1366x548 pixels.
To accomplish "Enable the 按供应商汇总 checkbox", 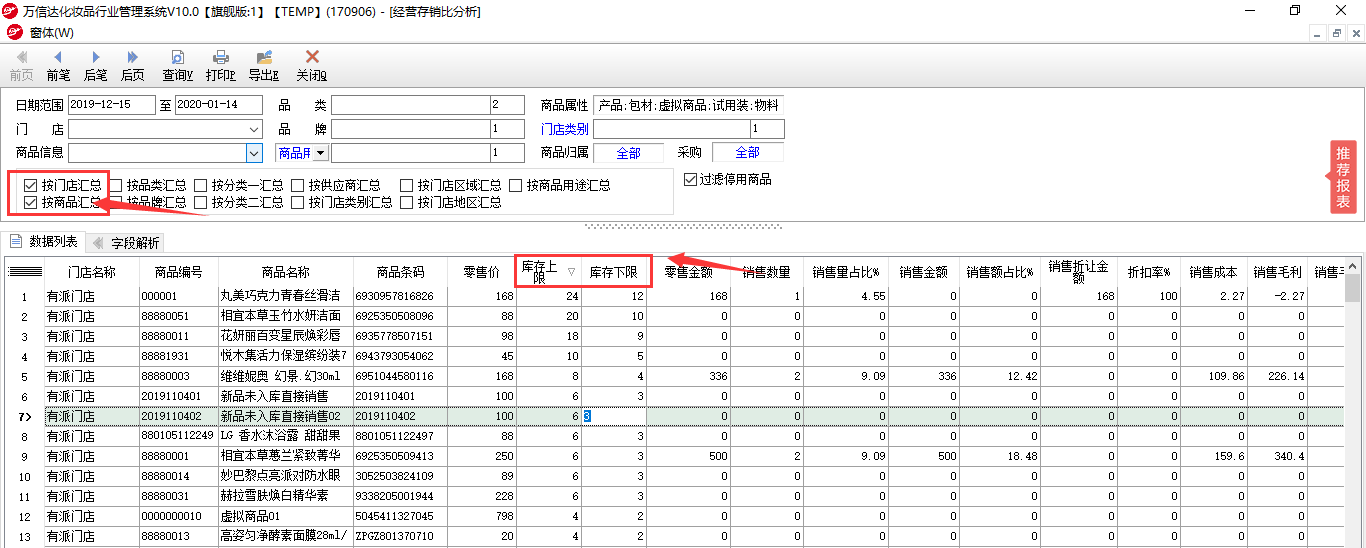I will click(298, 185).
